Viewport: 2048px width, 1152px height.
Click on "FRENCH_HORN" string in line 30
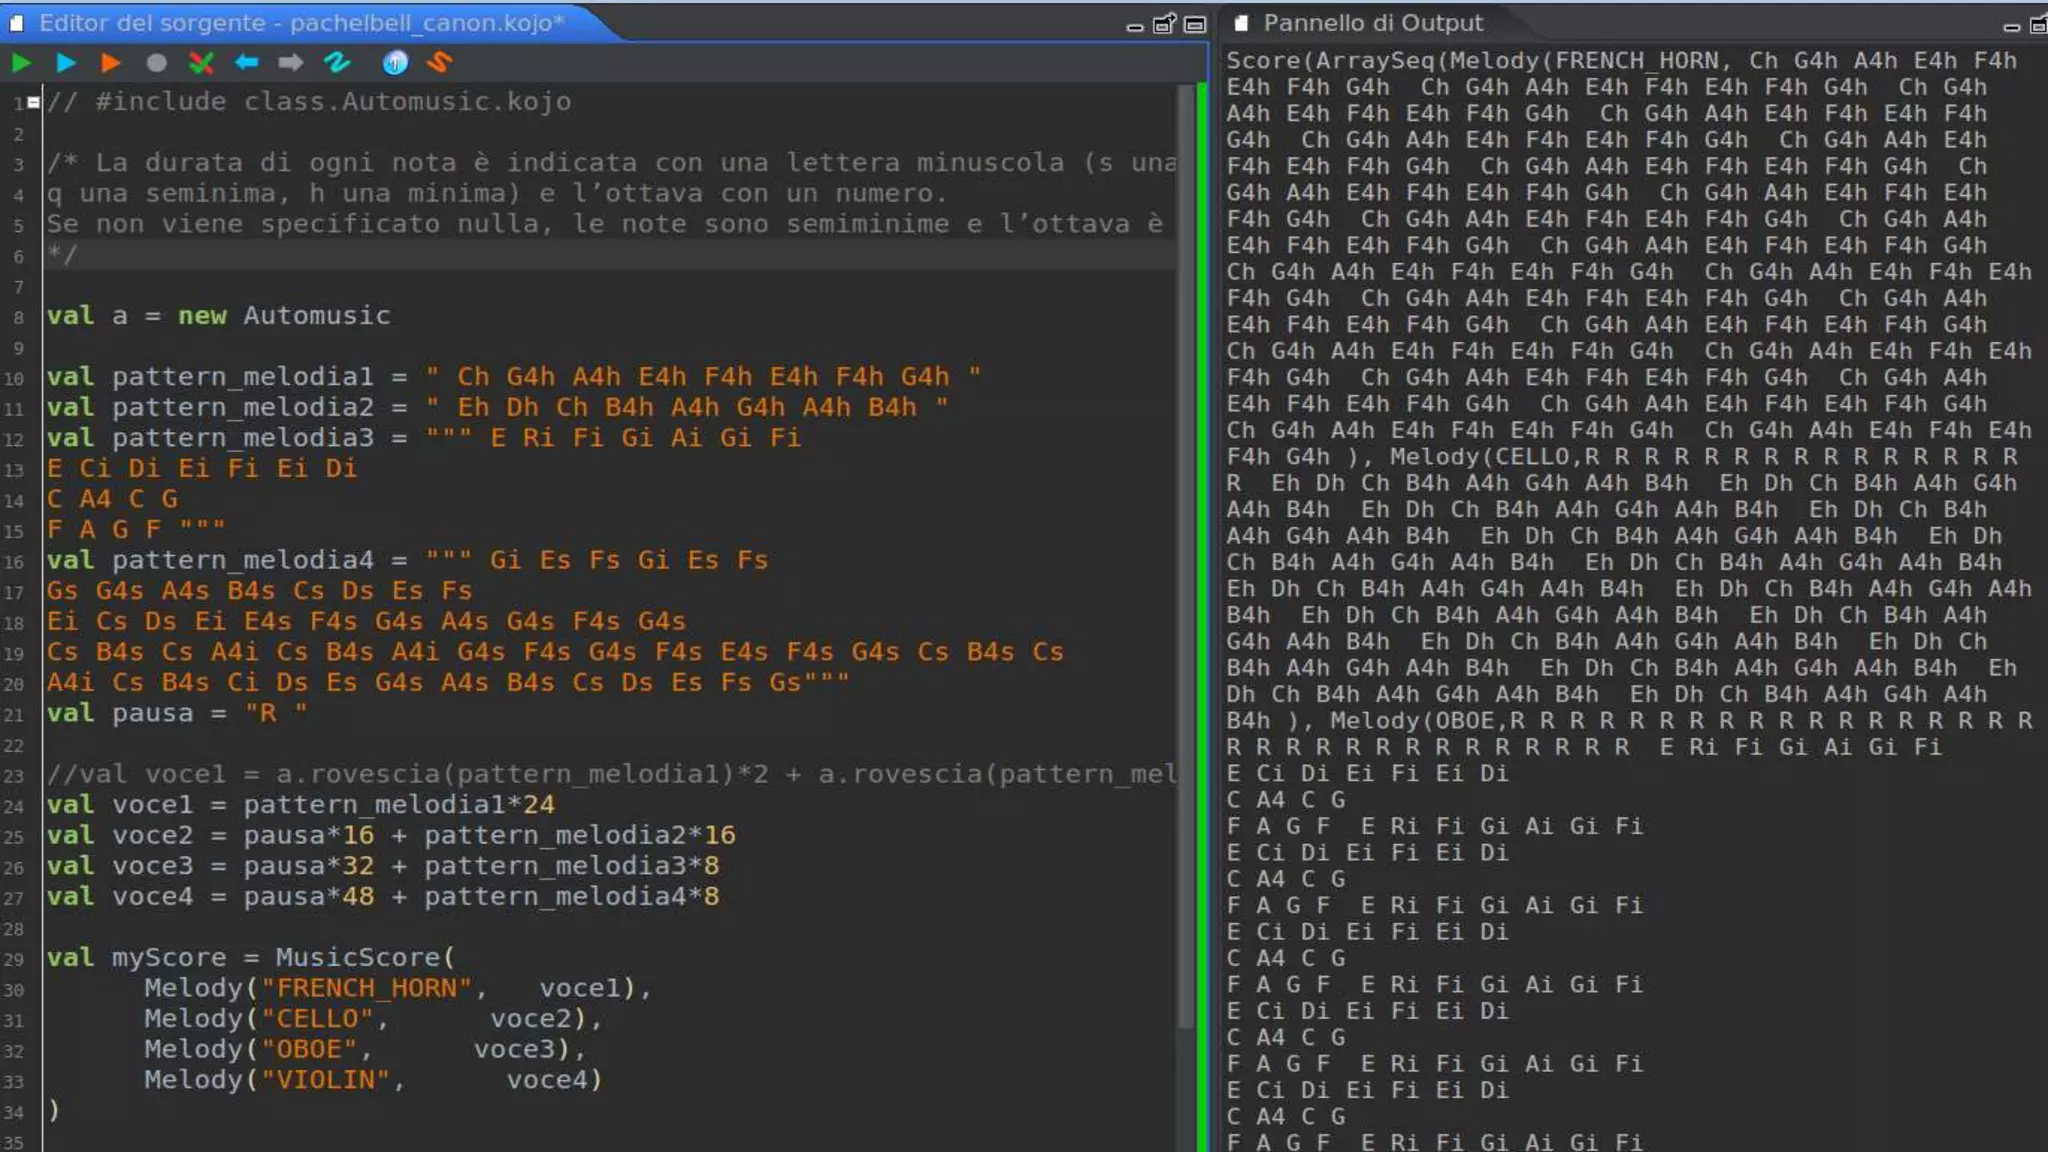click(x=365, y=988)
